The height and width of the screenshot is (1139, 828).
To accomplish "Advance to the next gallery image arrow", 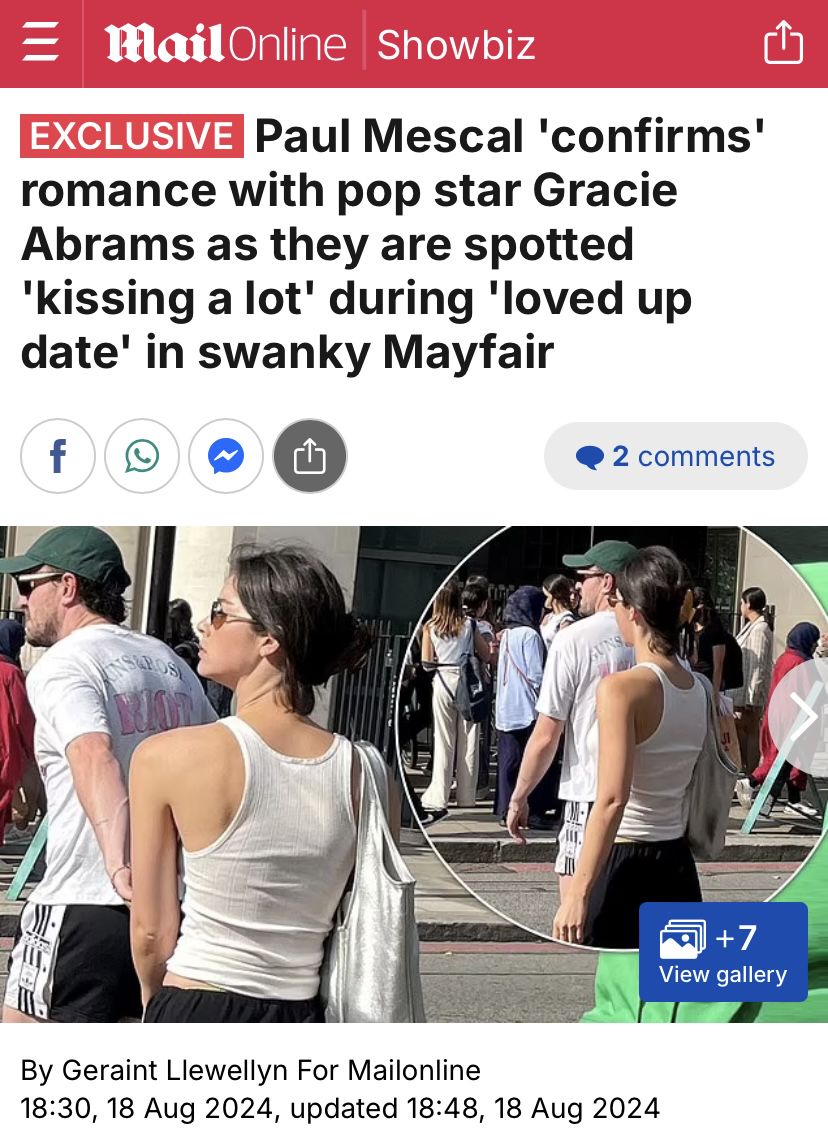I will click(x=801, y=716).
